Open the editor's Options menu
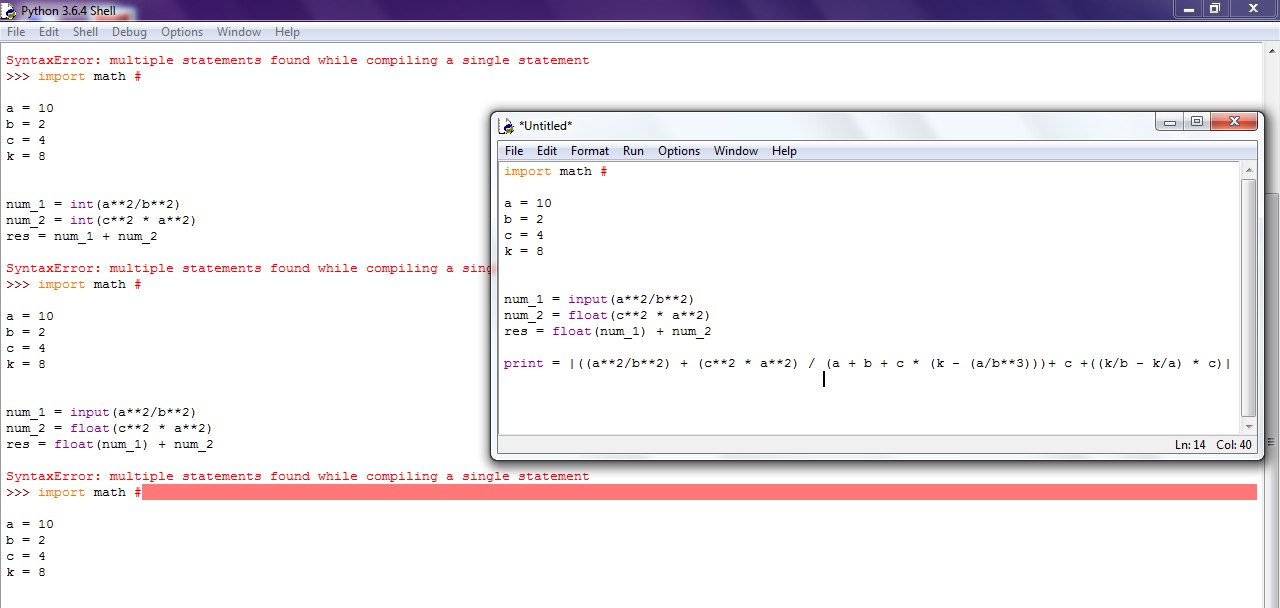Image resolution: width=1280 pixels, height=608 pixels. click(x=678, y=151)
